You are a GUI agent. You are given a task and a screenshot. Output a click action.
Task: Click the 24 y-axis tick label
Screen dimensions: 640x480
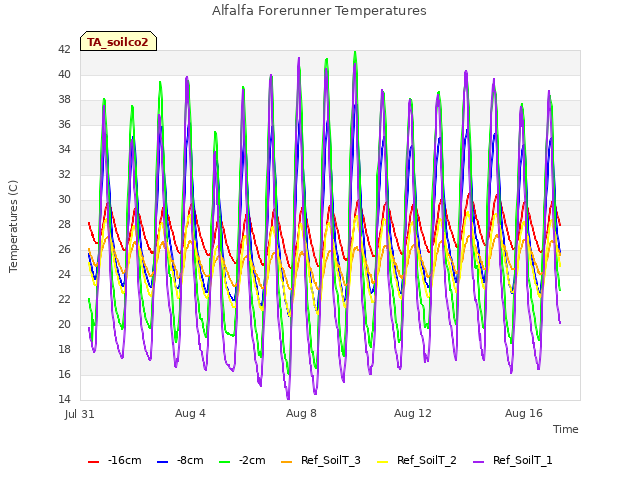coord(64,274)
